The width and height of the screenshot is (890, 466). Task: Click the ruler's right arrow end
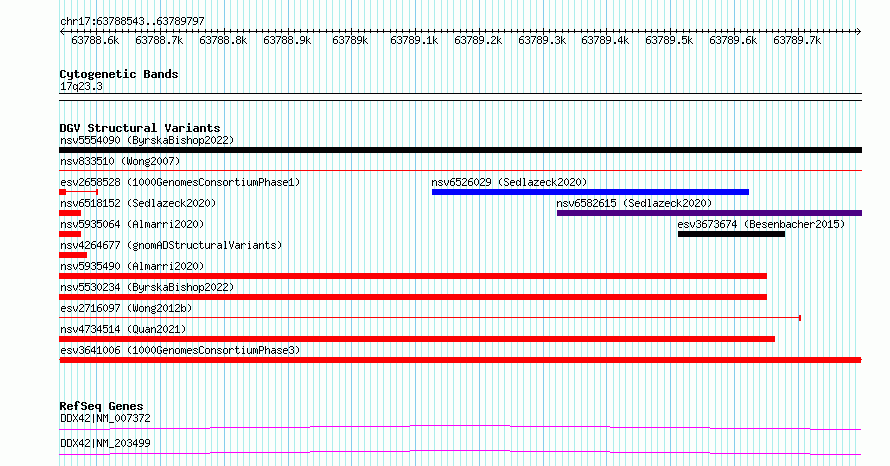pos(859,32)
